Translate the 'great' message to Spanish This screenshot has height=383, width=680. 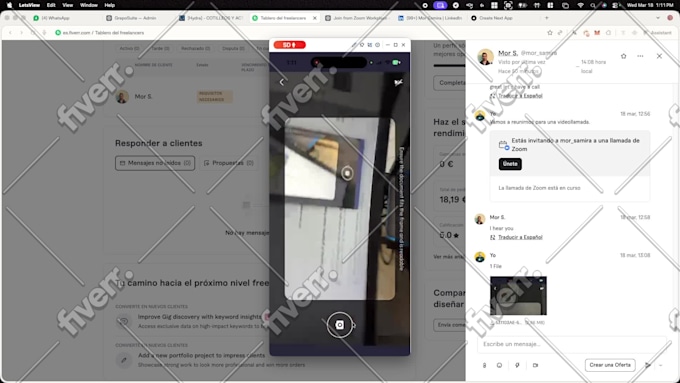pos(520,96)
